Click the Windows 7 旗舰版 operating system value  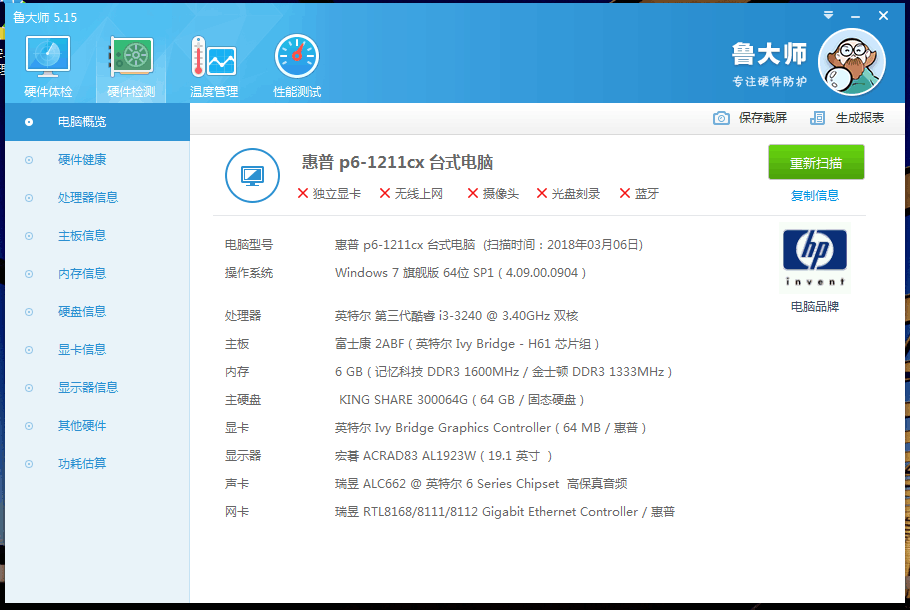coord(460,273)
